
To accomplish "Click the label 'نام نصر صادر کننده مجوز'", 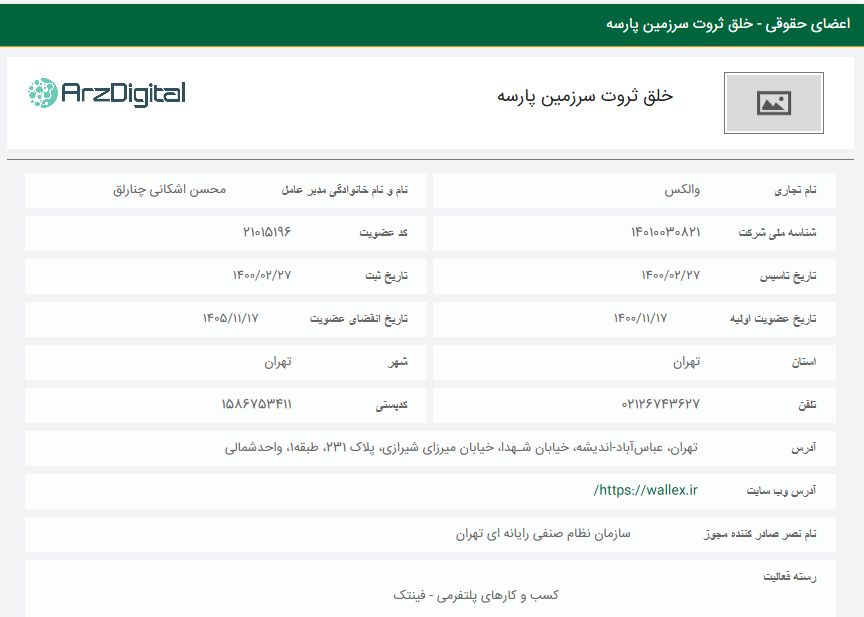I will [x=760, y=534].
